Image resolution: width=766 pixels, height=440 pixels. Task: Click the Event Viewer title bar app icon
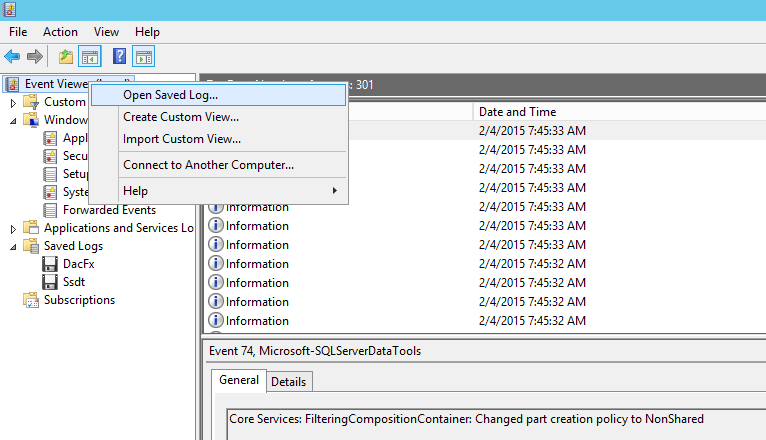coord(10,9)
